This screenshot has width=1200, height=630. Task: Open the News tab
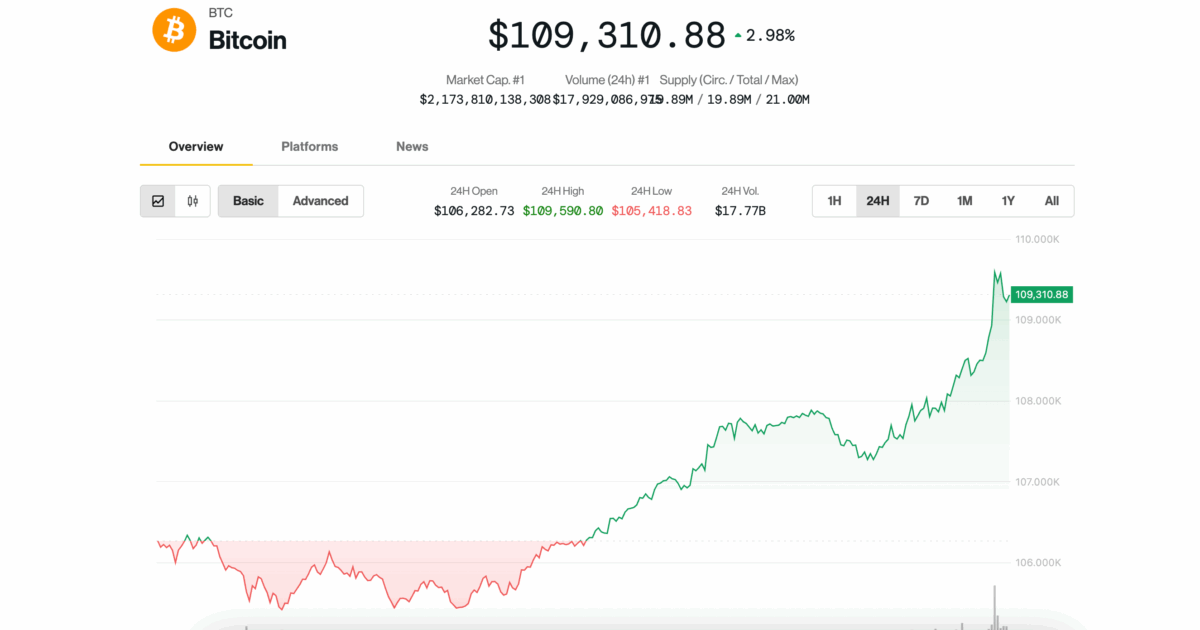tap(412, 147)
